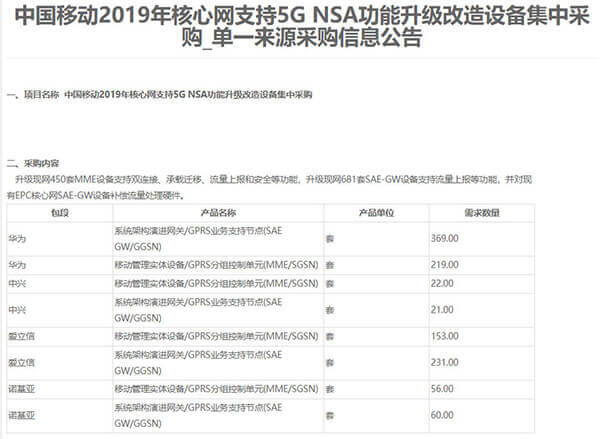Screen dimensions: 600x439
Task: Click 华为 in the 369.00 row
Action: [17, 239]
